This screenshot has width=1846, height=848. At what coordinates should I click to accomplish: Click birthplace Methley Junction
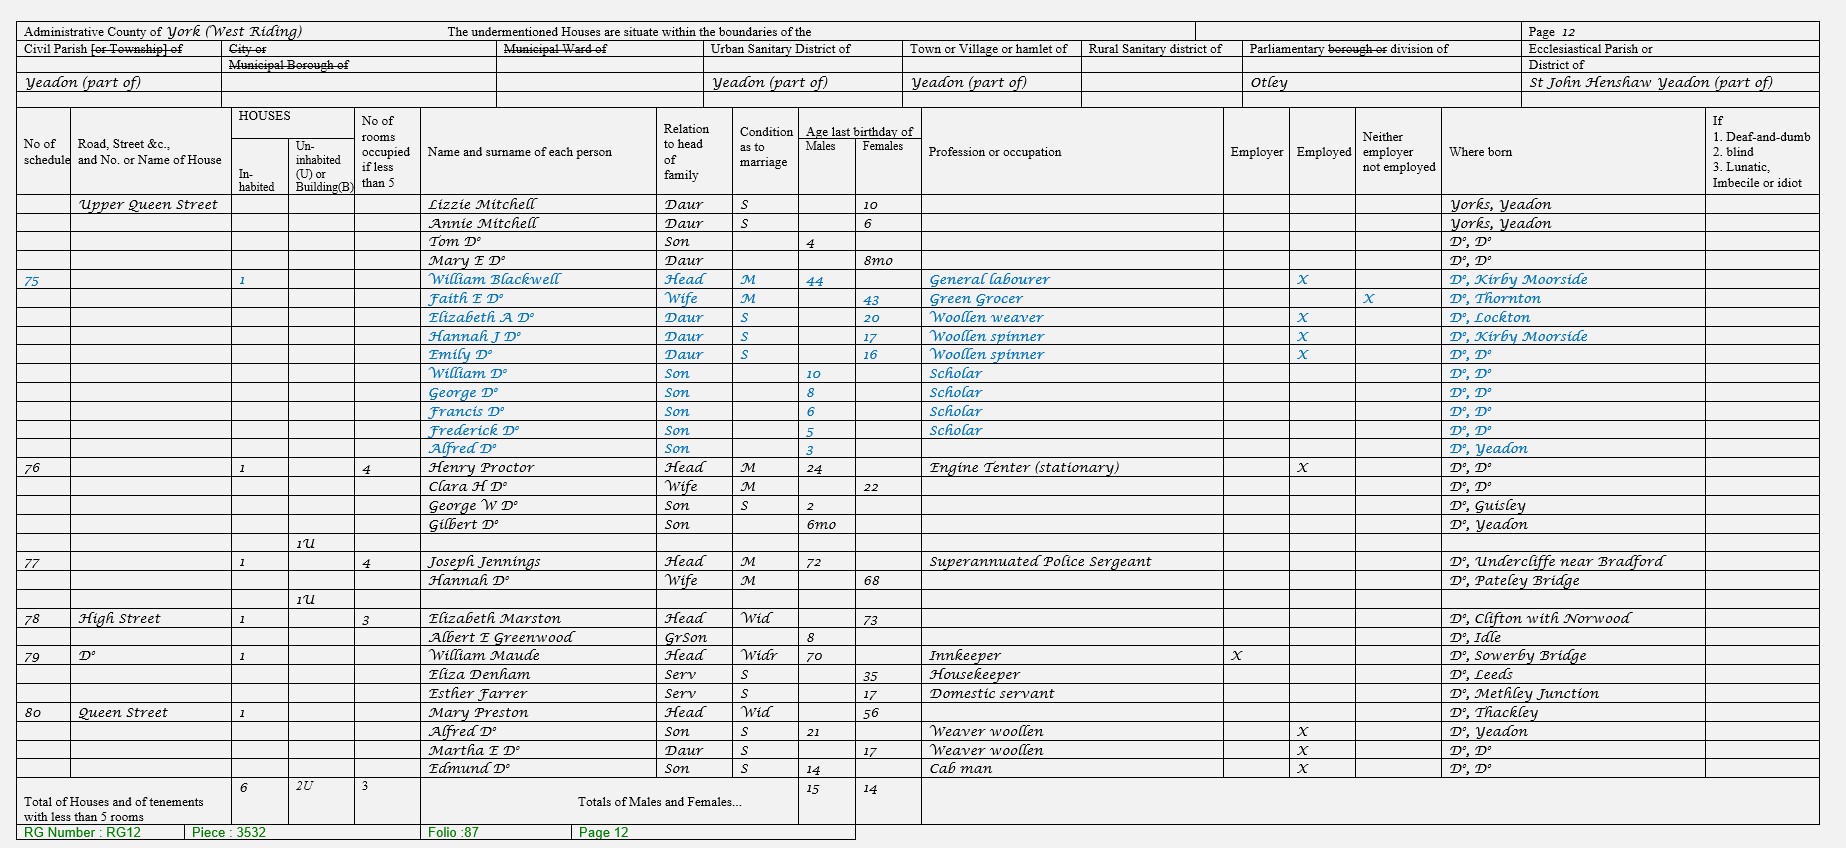[x=1536, y=693]
